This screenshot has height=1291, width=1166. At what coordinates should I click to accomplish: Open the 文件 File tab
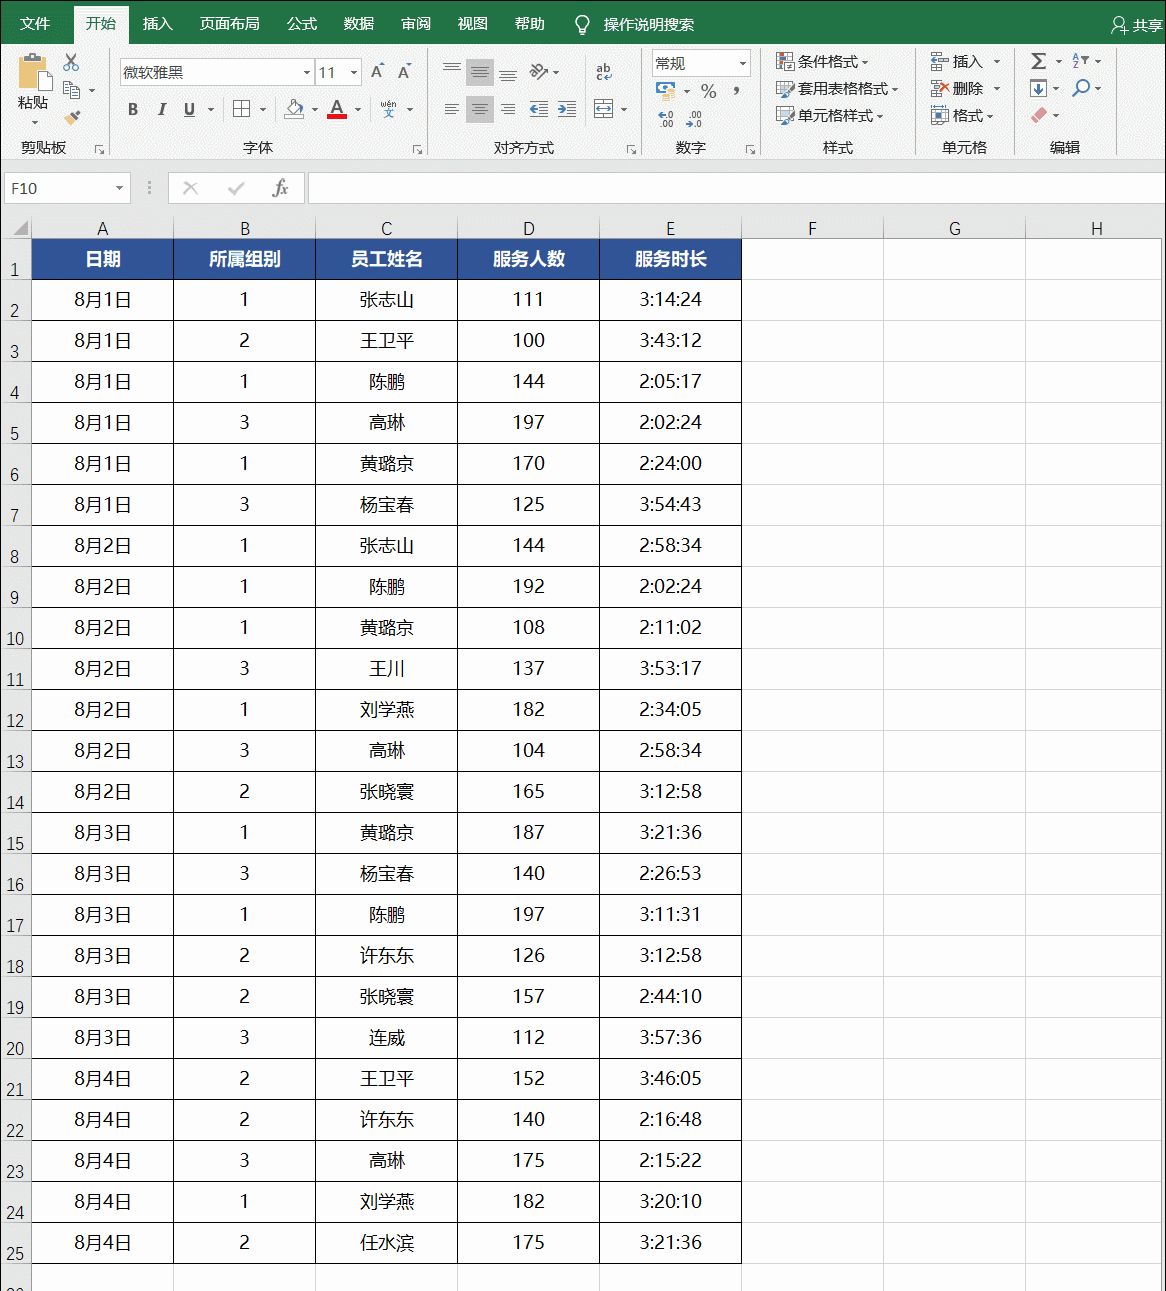(x=35, y=24)
